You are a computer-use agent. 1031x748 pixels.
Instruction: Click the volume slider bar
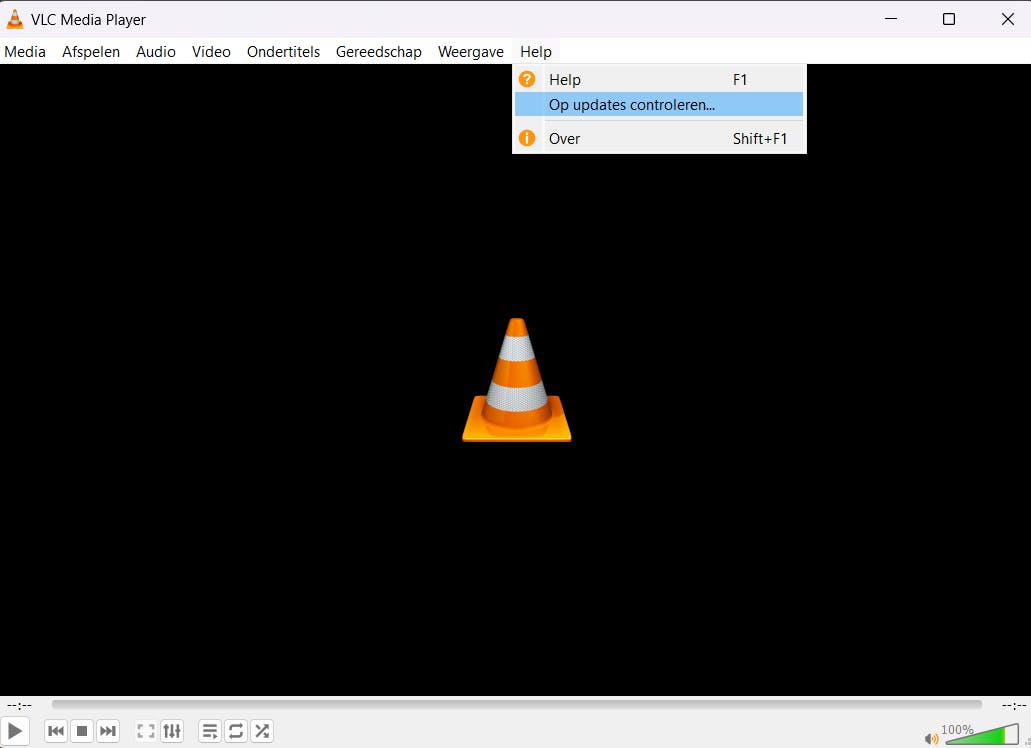point(980,736)
